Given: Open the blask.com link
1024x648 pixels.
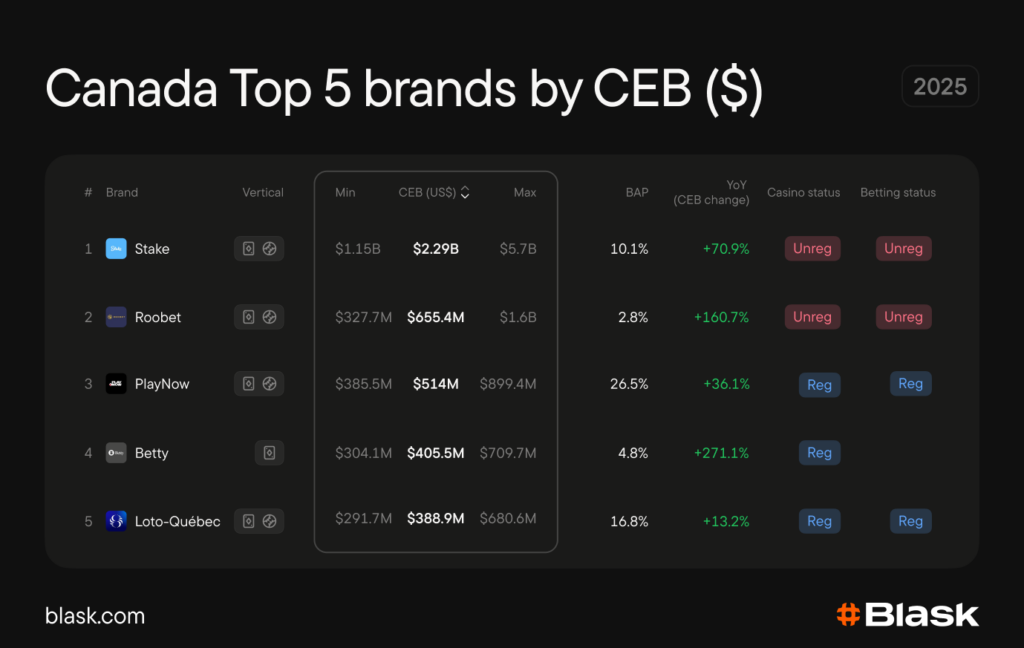Looking at the screenshot, I should [95, 616].
